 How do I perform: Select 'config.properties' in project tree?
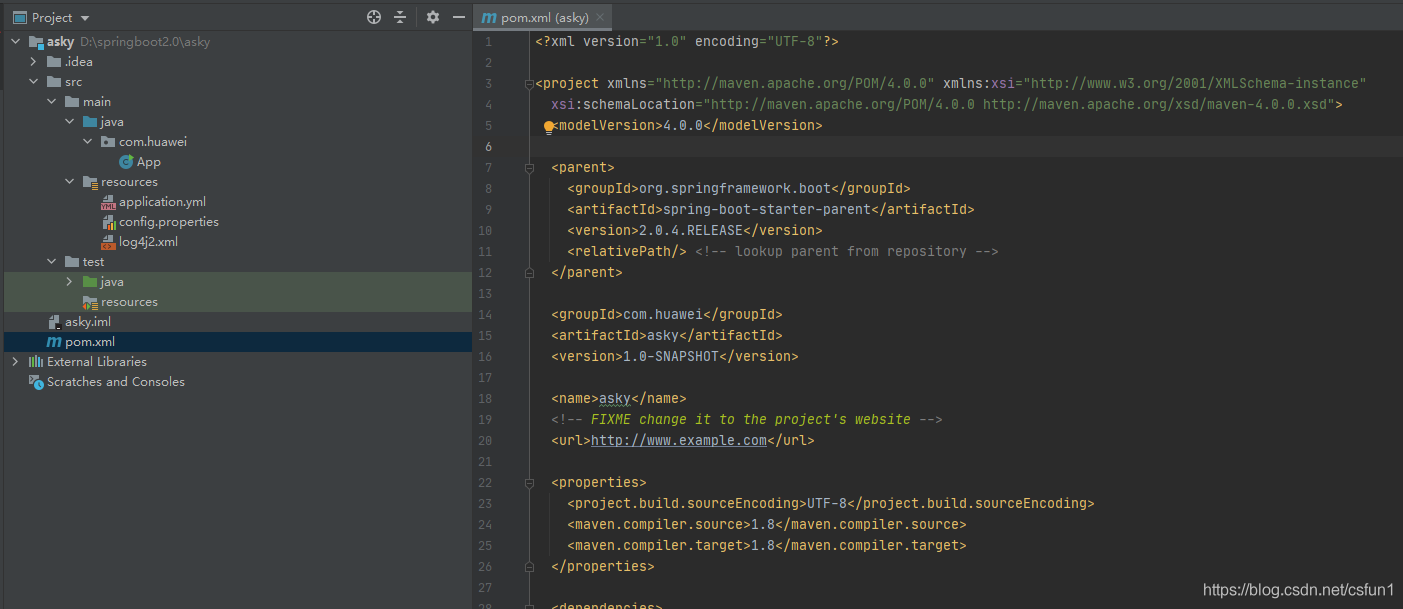pyautogui.click(x=169, y=222)
